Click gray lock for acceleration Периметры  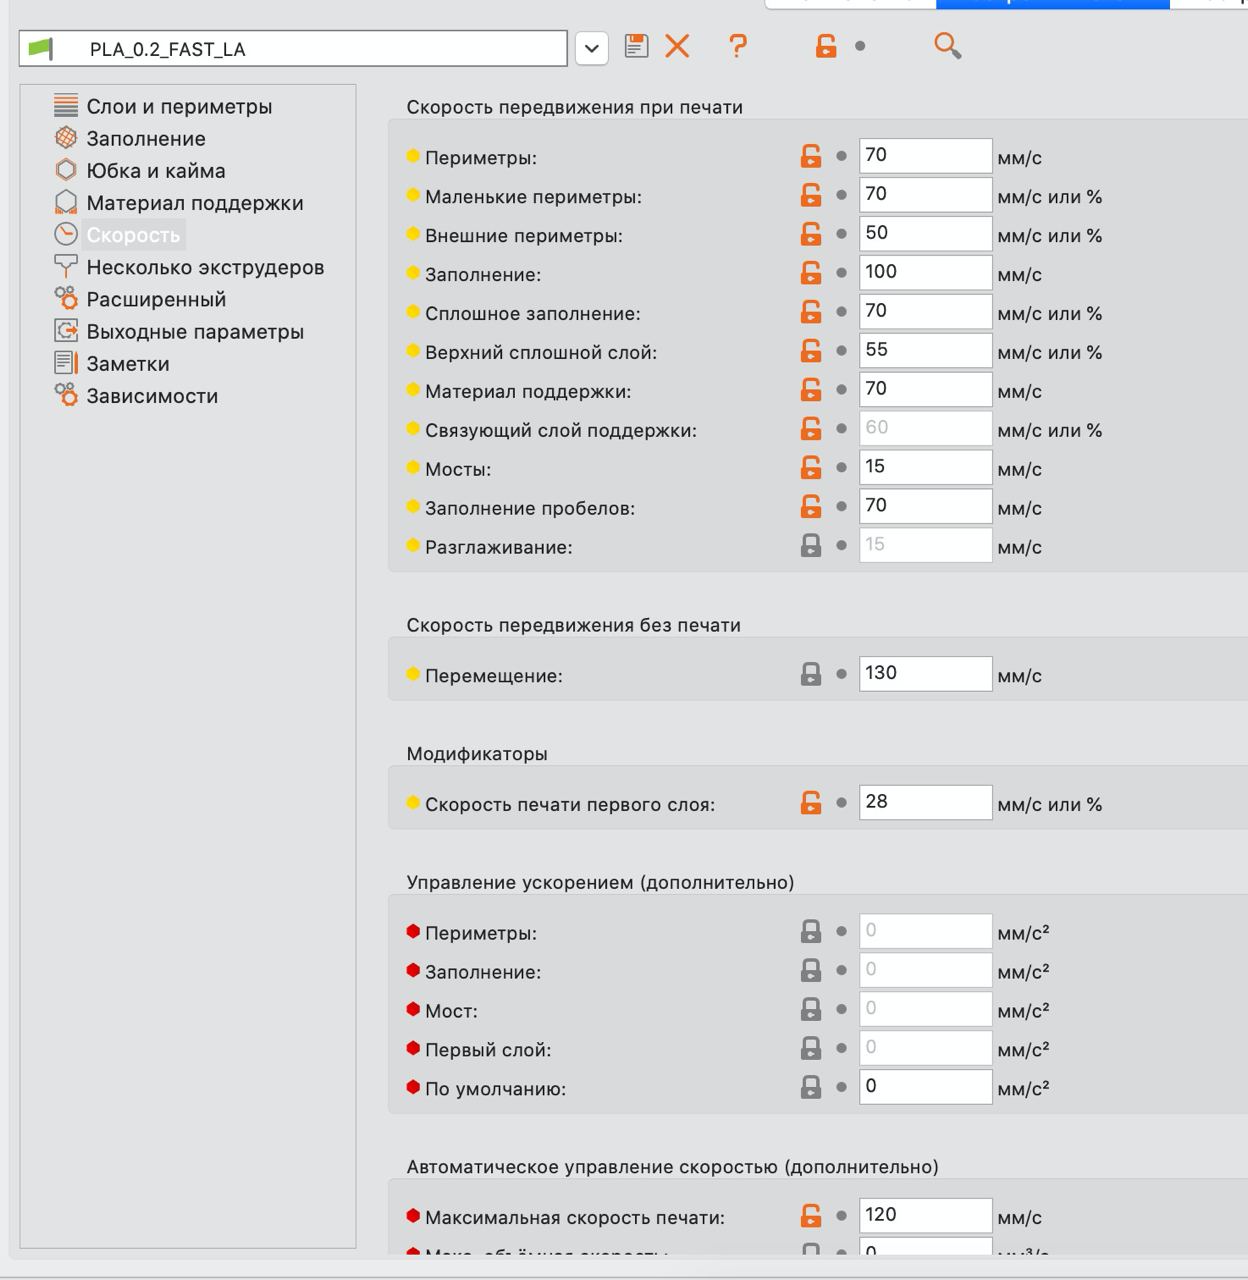(x=811, y=932)
